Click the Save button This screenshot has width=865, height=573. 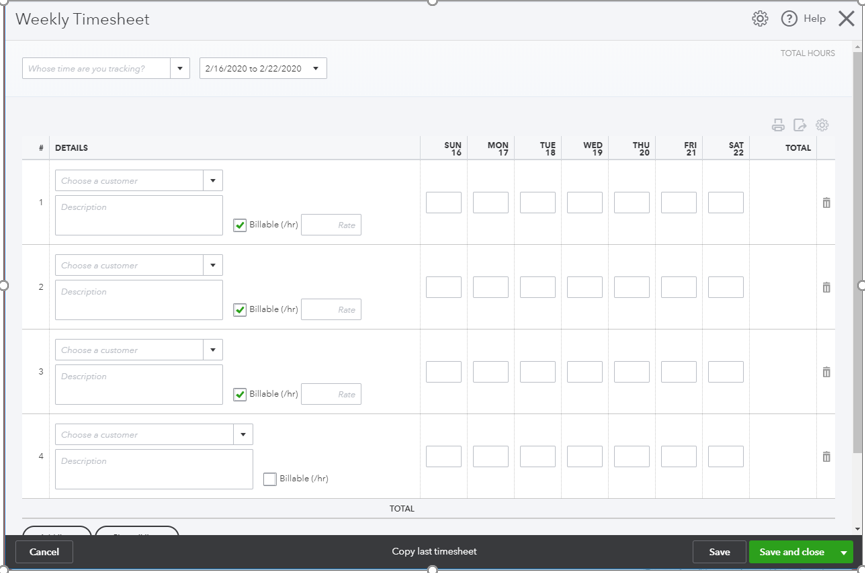tap(719, 552)
